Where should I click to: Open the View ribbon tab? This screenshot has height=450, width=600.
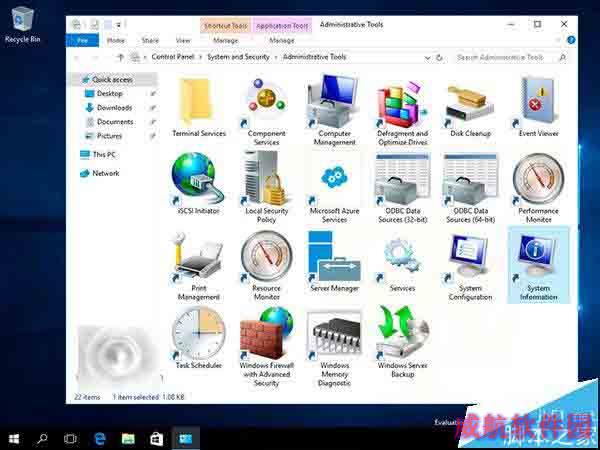pos(183,41)
